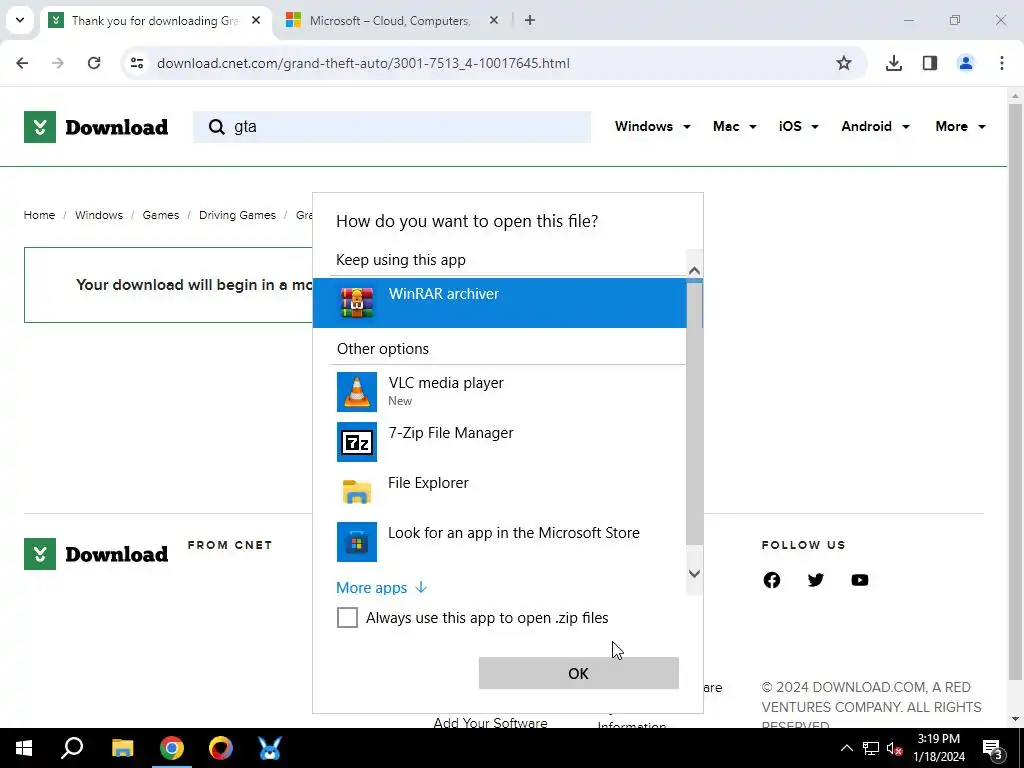1024x768 pixels.
Task: Open Windows Start menu
Action: 24,748
